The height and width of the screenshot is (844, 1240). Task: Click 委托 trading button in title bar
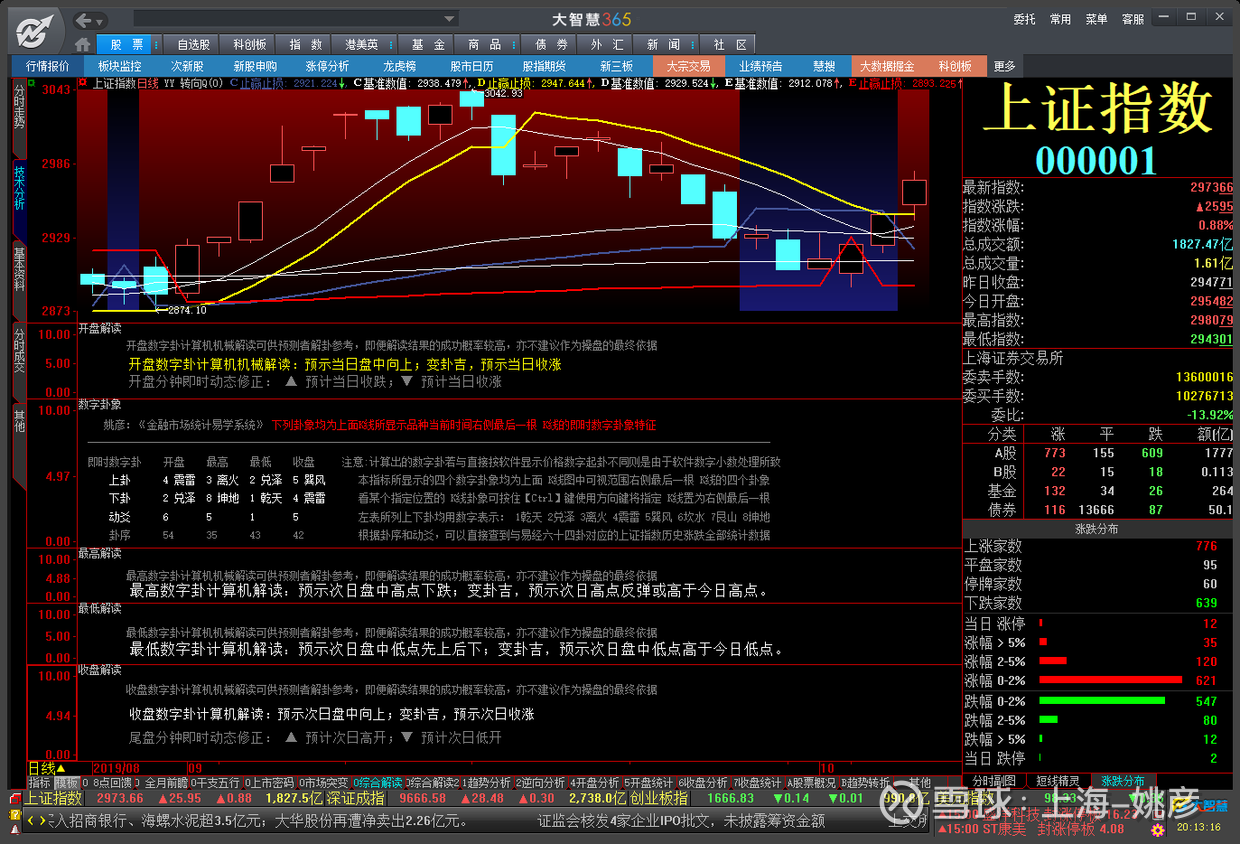[x=1024, y=20]
